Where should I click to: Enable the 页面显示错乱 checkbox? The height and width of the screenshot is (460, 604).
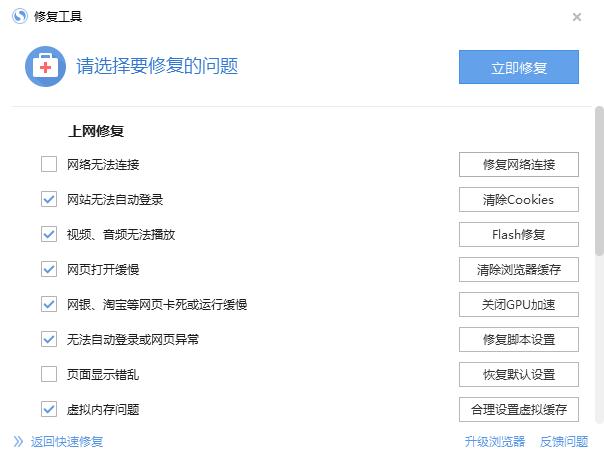pos(49,374)
